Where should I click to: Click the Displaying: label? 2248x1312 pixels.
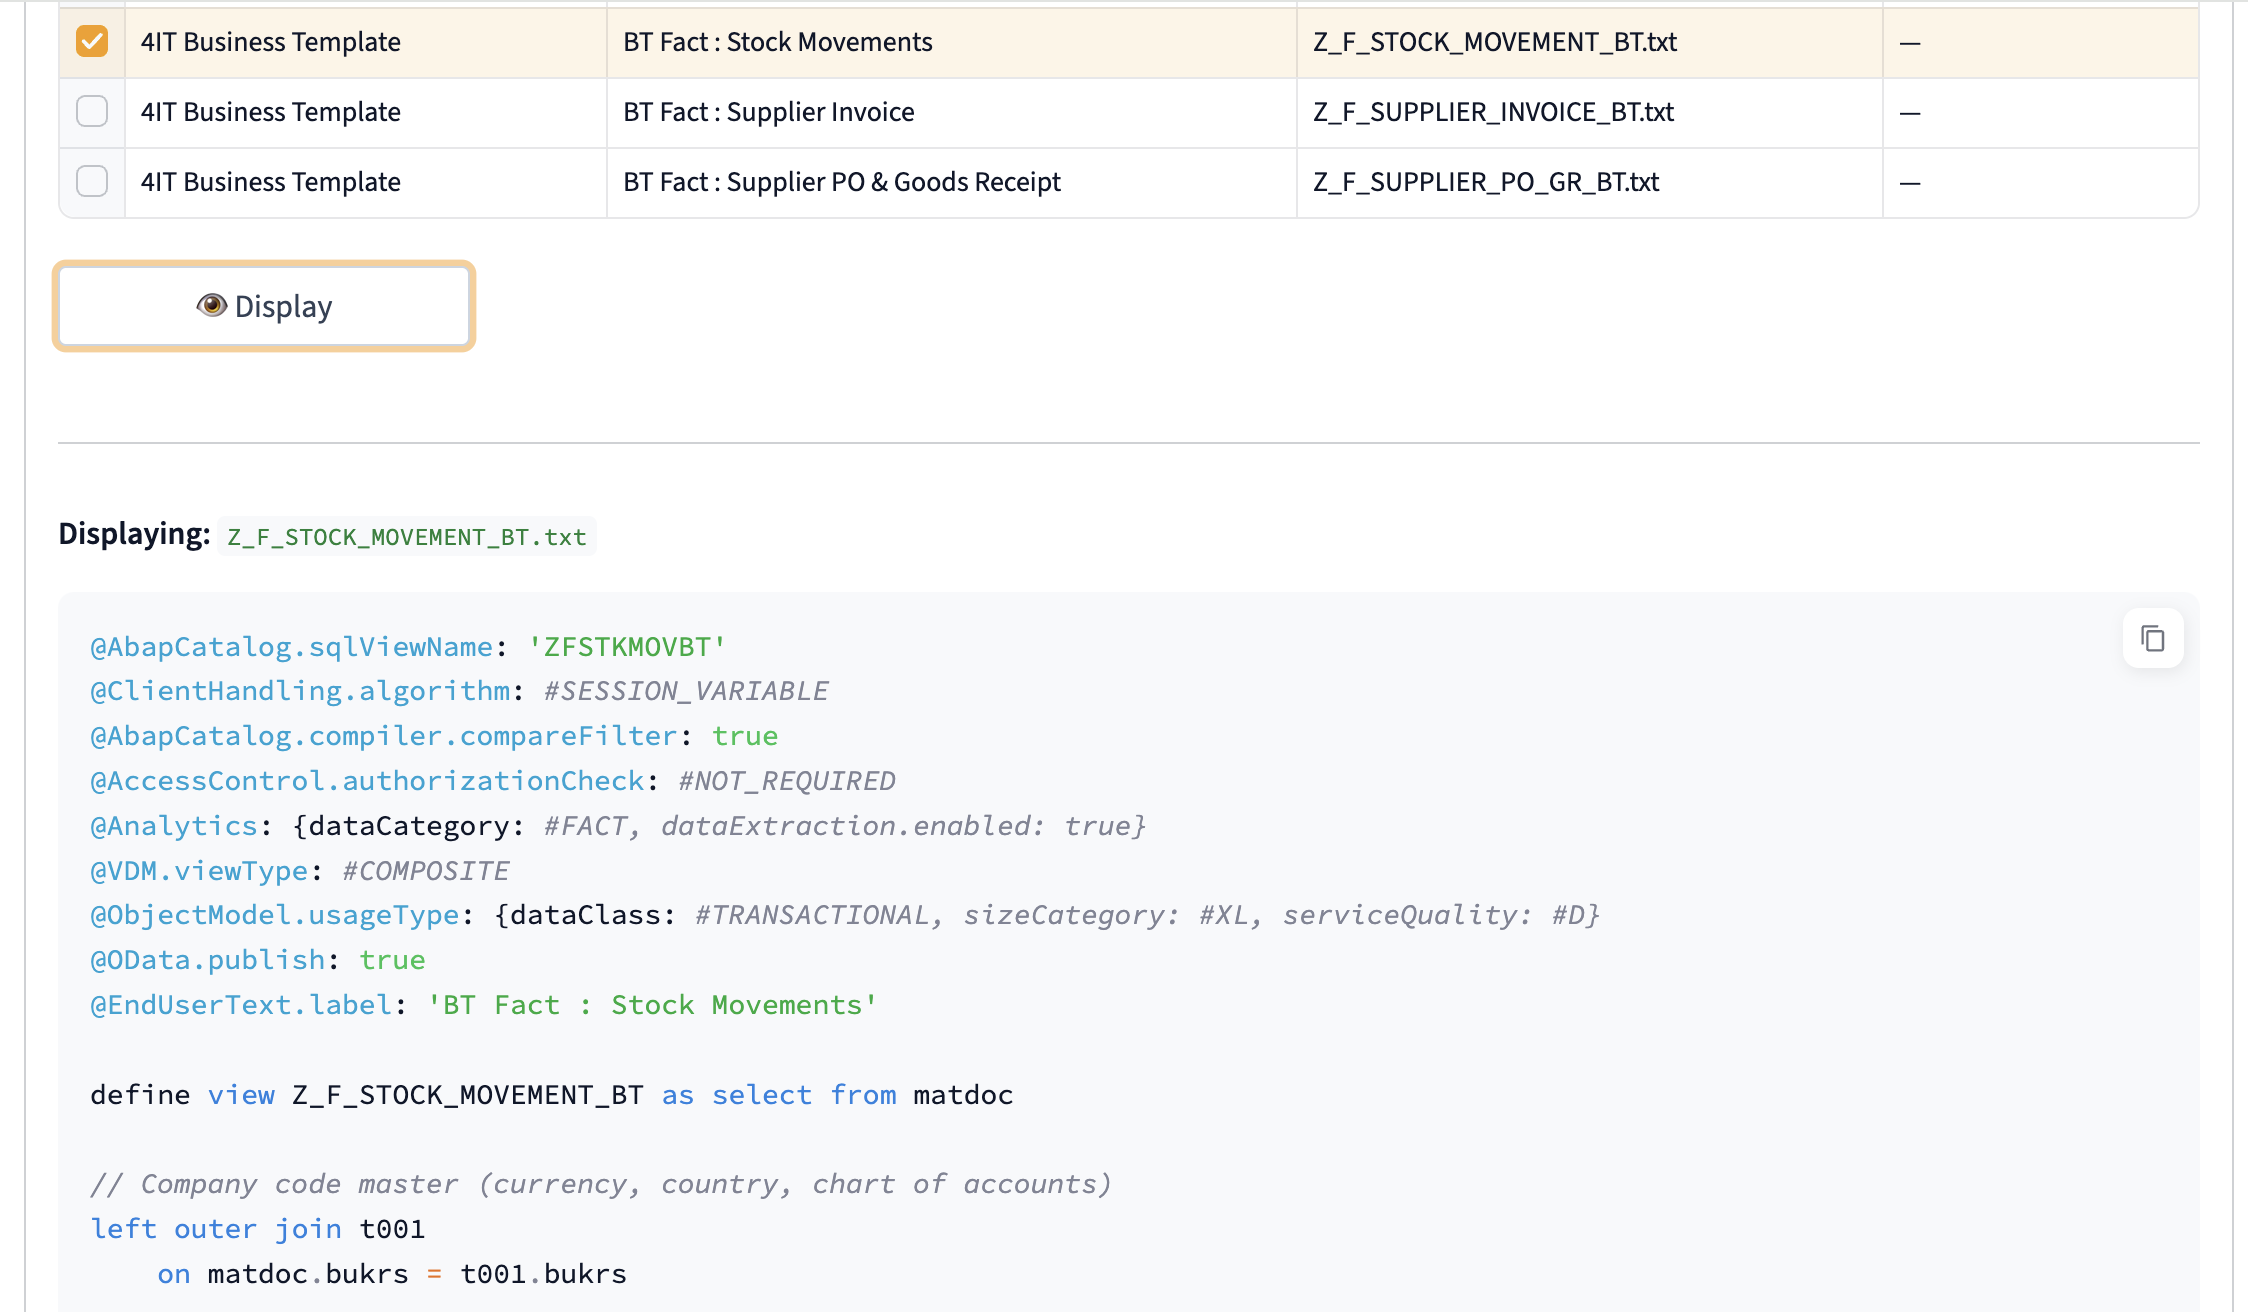tap(136, 534)
